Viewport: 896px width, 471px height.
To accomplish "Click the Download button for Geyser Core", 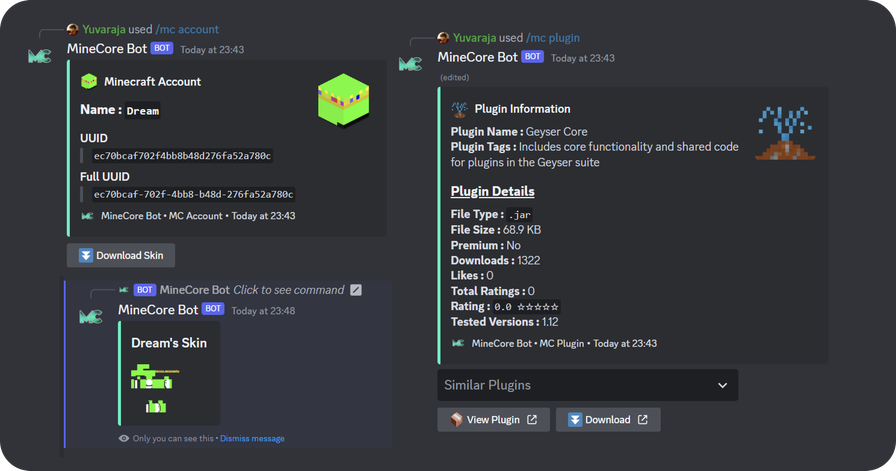I will tap(608, 419).
